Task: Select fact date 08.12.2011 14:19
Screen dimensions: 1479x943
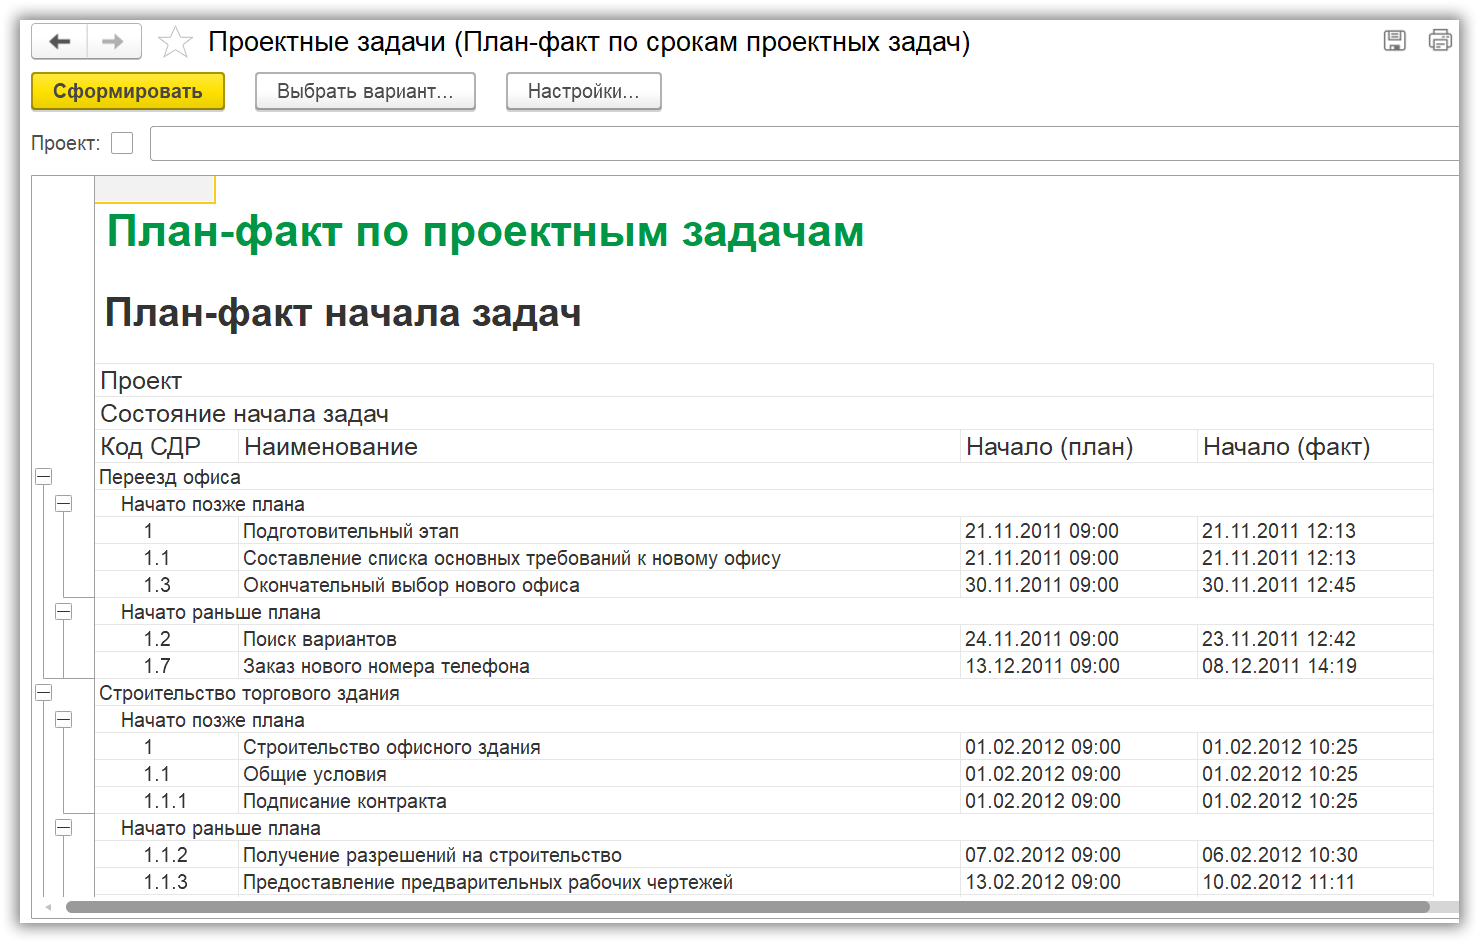Action: coord(1315,666)
